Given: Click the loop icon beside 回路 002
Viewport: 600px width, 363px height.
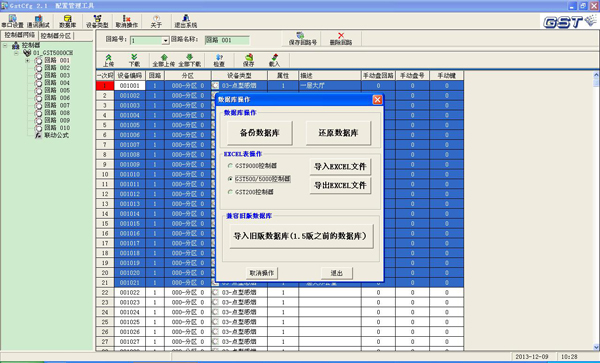Looking at the screenshot, I should tap(38, 68).
